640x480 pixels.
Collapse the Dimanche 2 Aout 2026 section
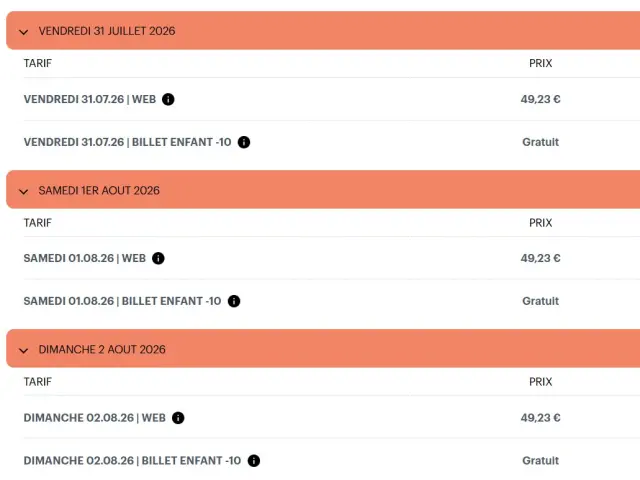pos(24,350)
